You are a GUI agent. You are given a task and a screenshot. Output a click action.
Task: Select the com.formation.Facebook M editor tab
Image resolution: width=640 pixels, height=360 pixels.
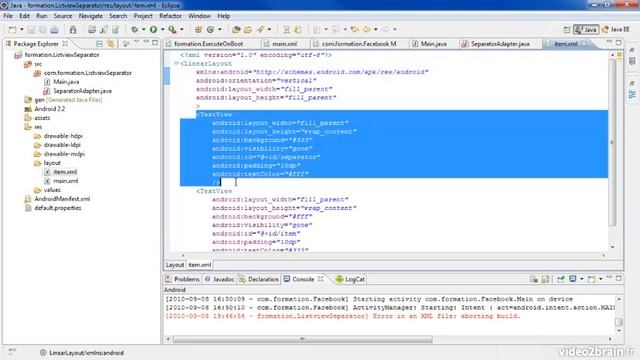tap(359, 44)
